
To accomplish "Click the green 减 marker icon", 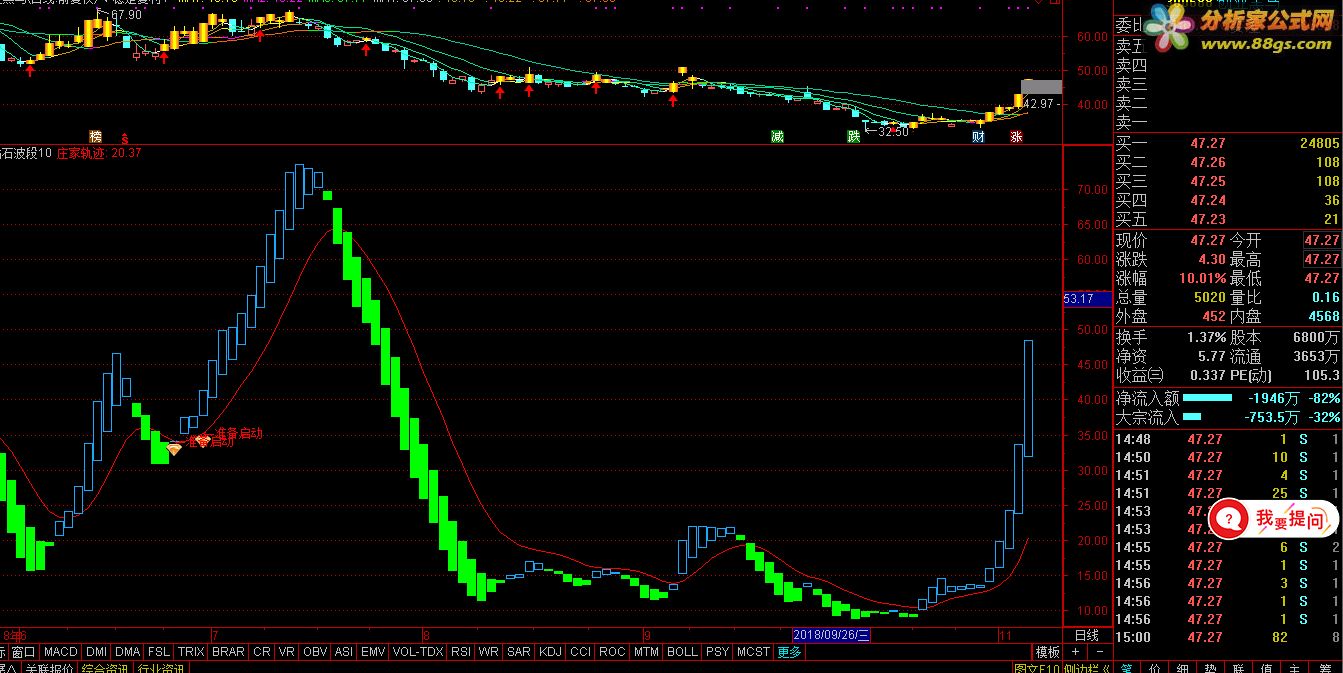I will point(777,136).
